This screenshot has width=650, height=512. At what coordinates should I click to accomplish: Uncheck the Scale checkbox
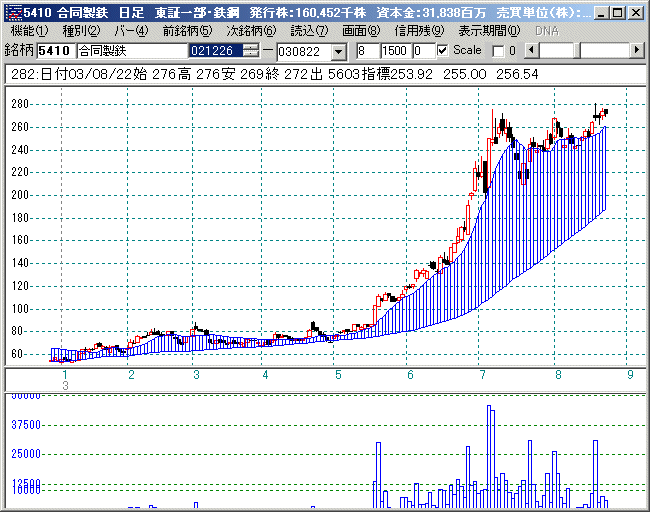444,50
